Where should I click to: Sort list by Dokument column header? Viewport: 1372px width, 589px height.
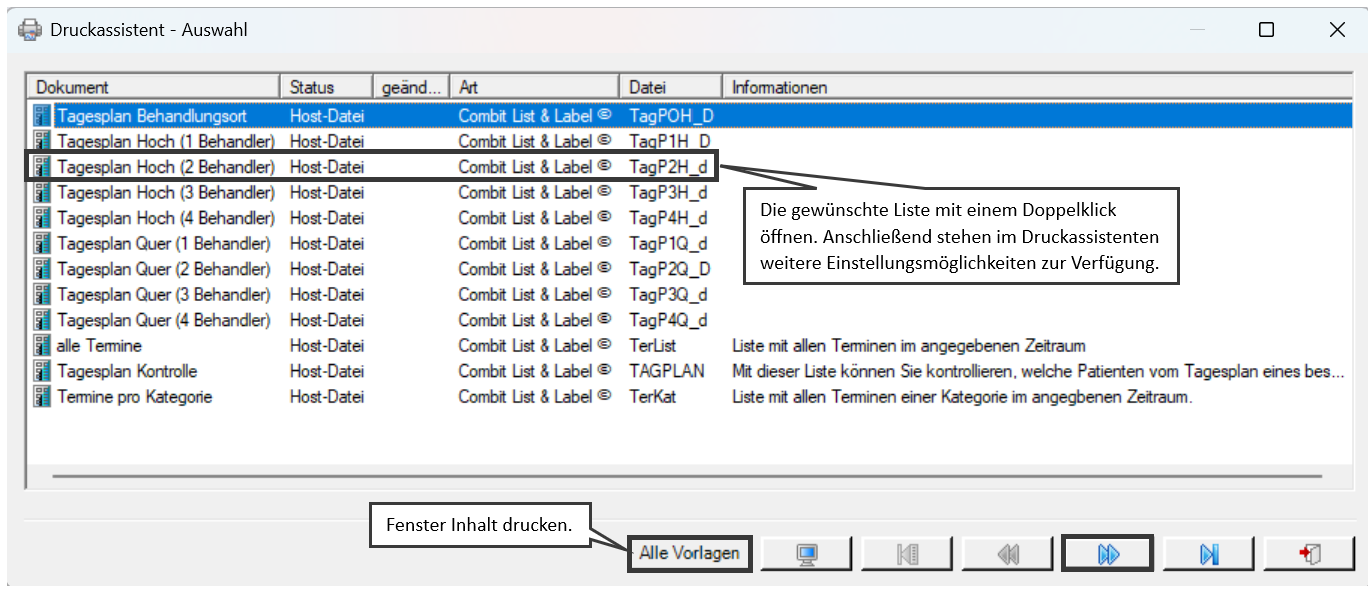click(154, 87)
